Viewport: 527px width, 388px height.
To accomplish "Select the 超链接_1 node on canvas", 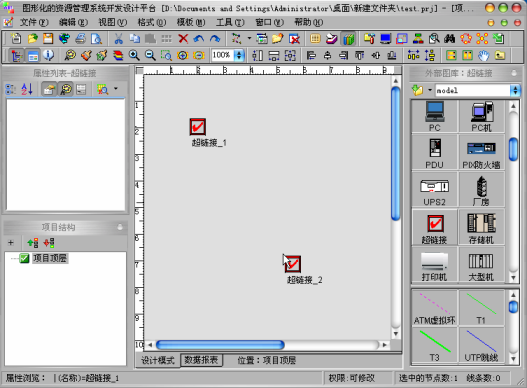I will coord(198,127).
